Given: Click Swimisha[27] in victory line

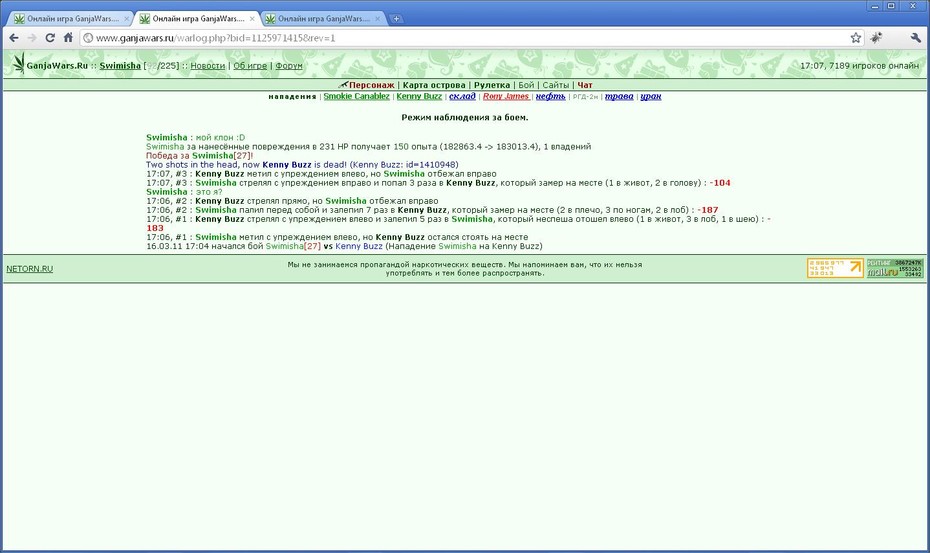Looking at the screenshot, I should point(222,155).
